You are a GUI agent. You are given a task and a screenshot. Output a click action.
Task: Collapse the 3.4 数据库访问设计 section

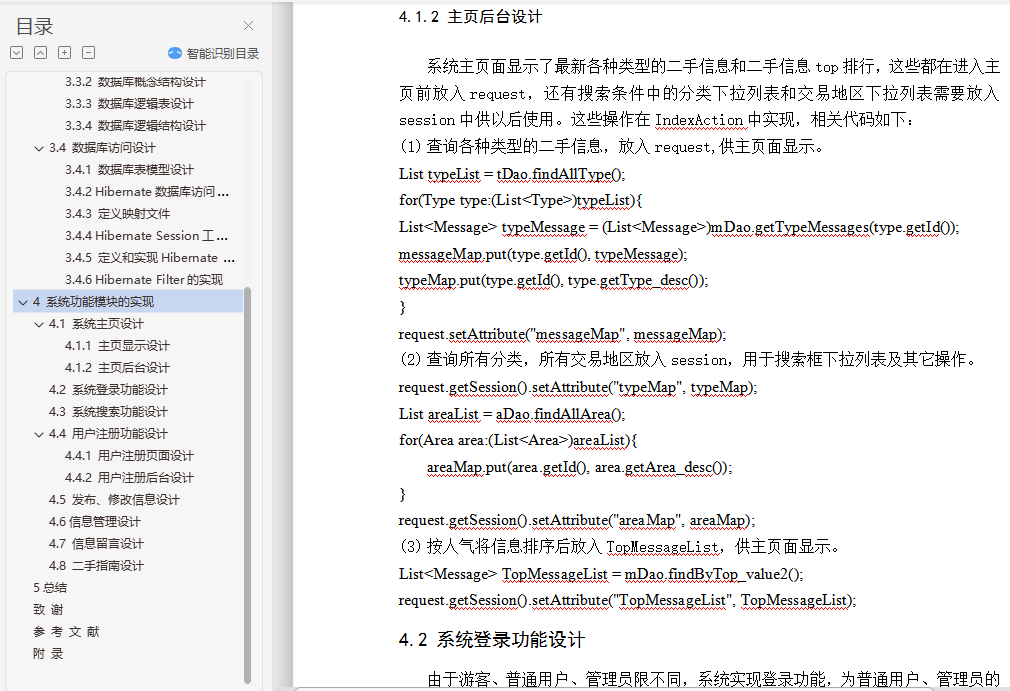pos(39,148)
